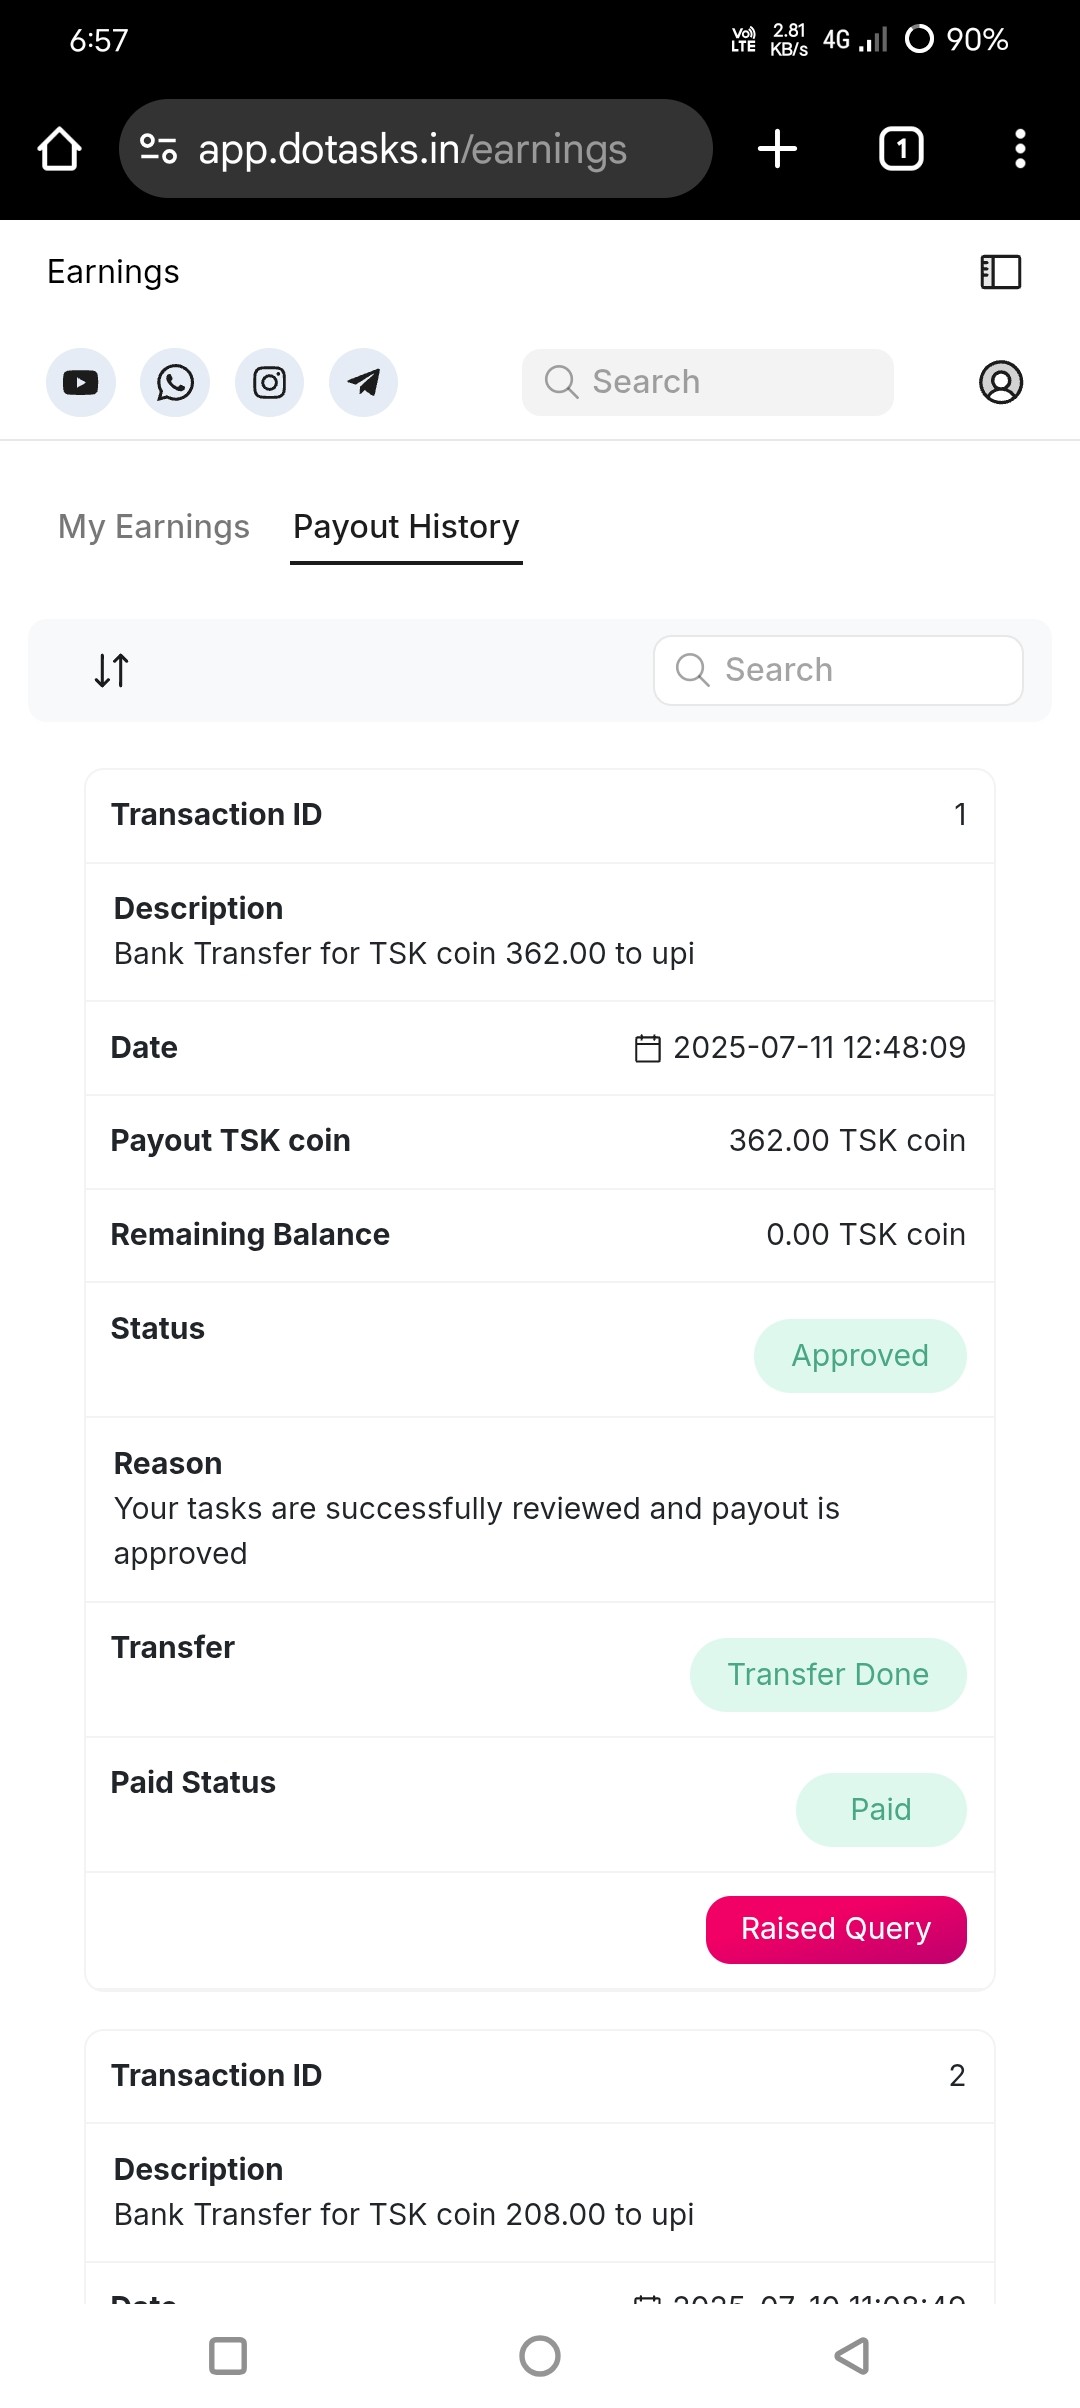The height and width of the screenshot is (2408, 1080).
Task: Focus the payout history Search box
Action: (x=838, y=670)
